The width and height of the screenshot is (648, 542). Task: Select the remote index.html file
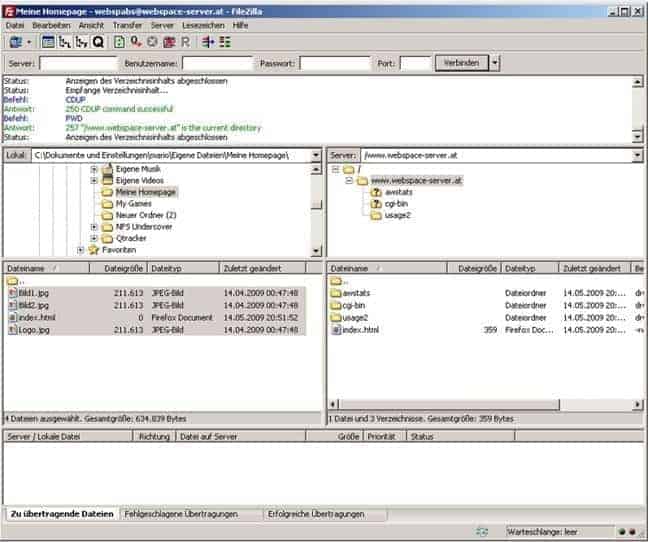click(360, 329)
